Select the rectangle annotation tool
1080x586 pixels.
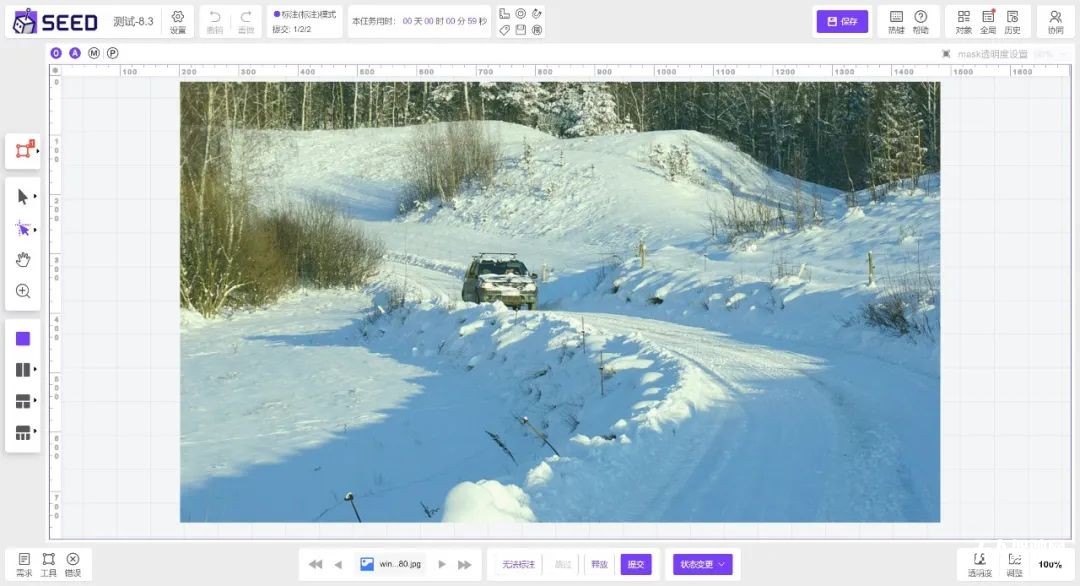pyautogui.click(x=23, y=151)
